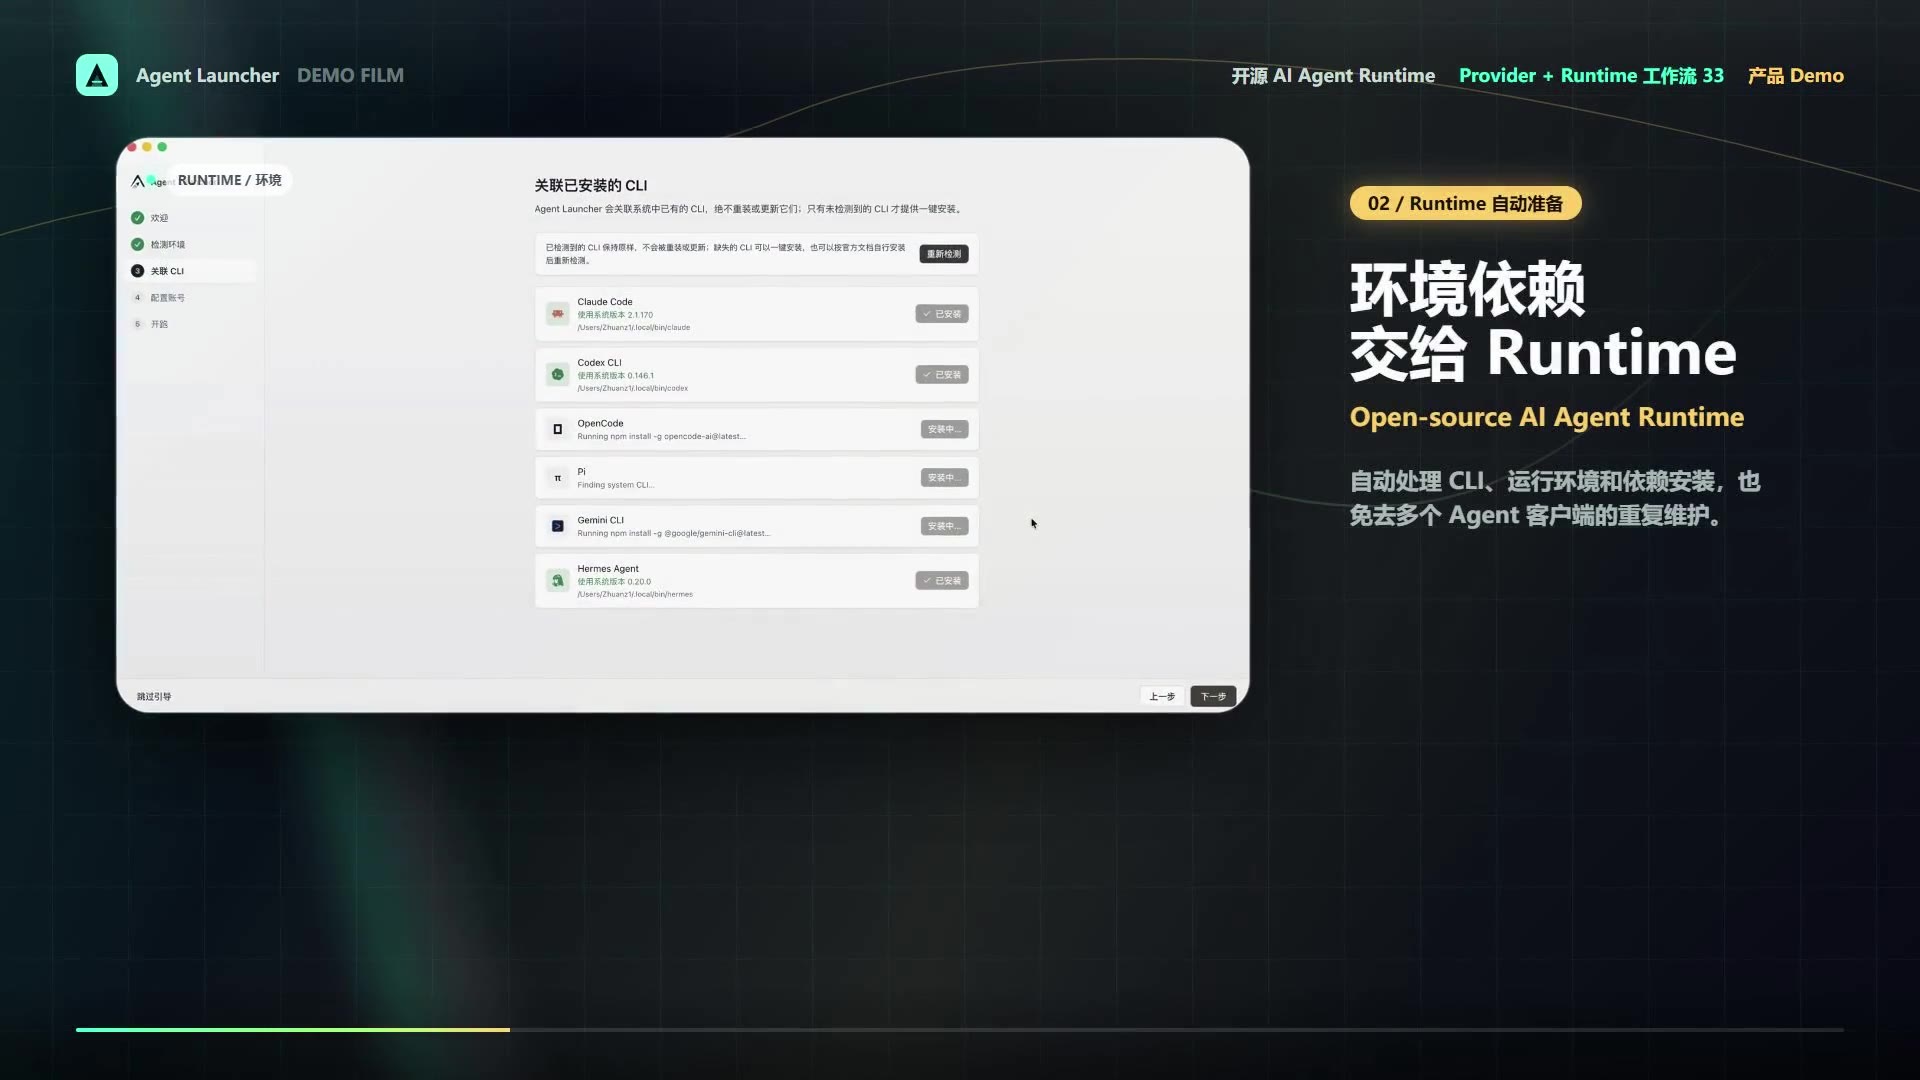The width and height of the screenshot is (1920, 1080).
Task: Click the Gemini CLI app icon
Action: coord(558,526)
